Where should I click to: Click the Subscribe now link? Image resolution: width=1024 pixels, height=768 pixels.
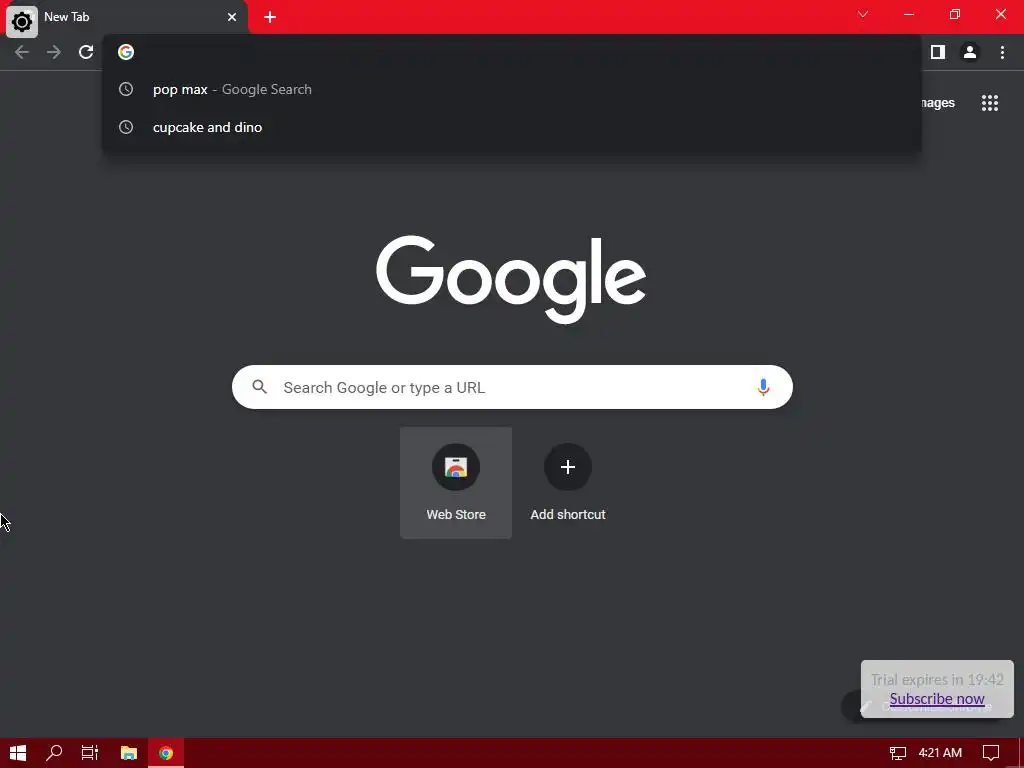click(937, 699)
